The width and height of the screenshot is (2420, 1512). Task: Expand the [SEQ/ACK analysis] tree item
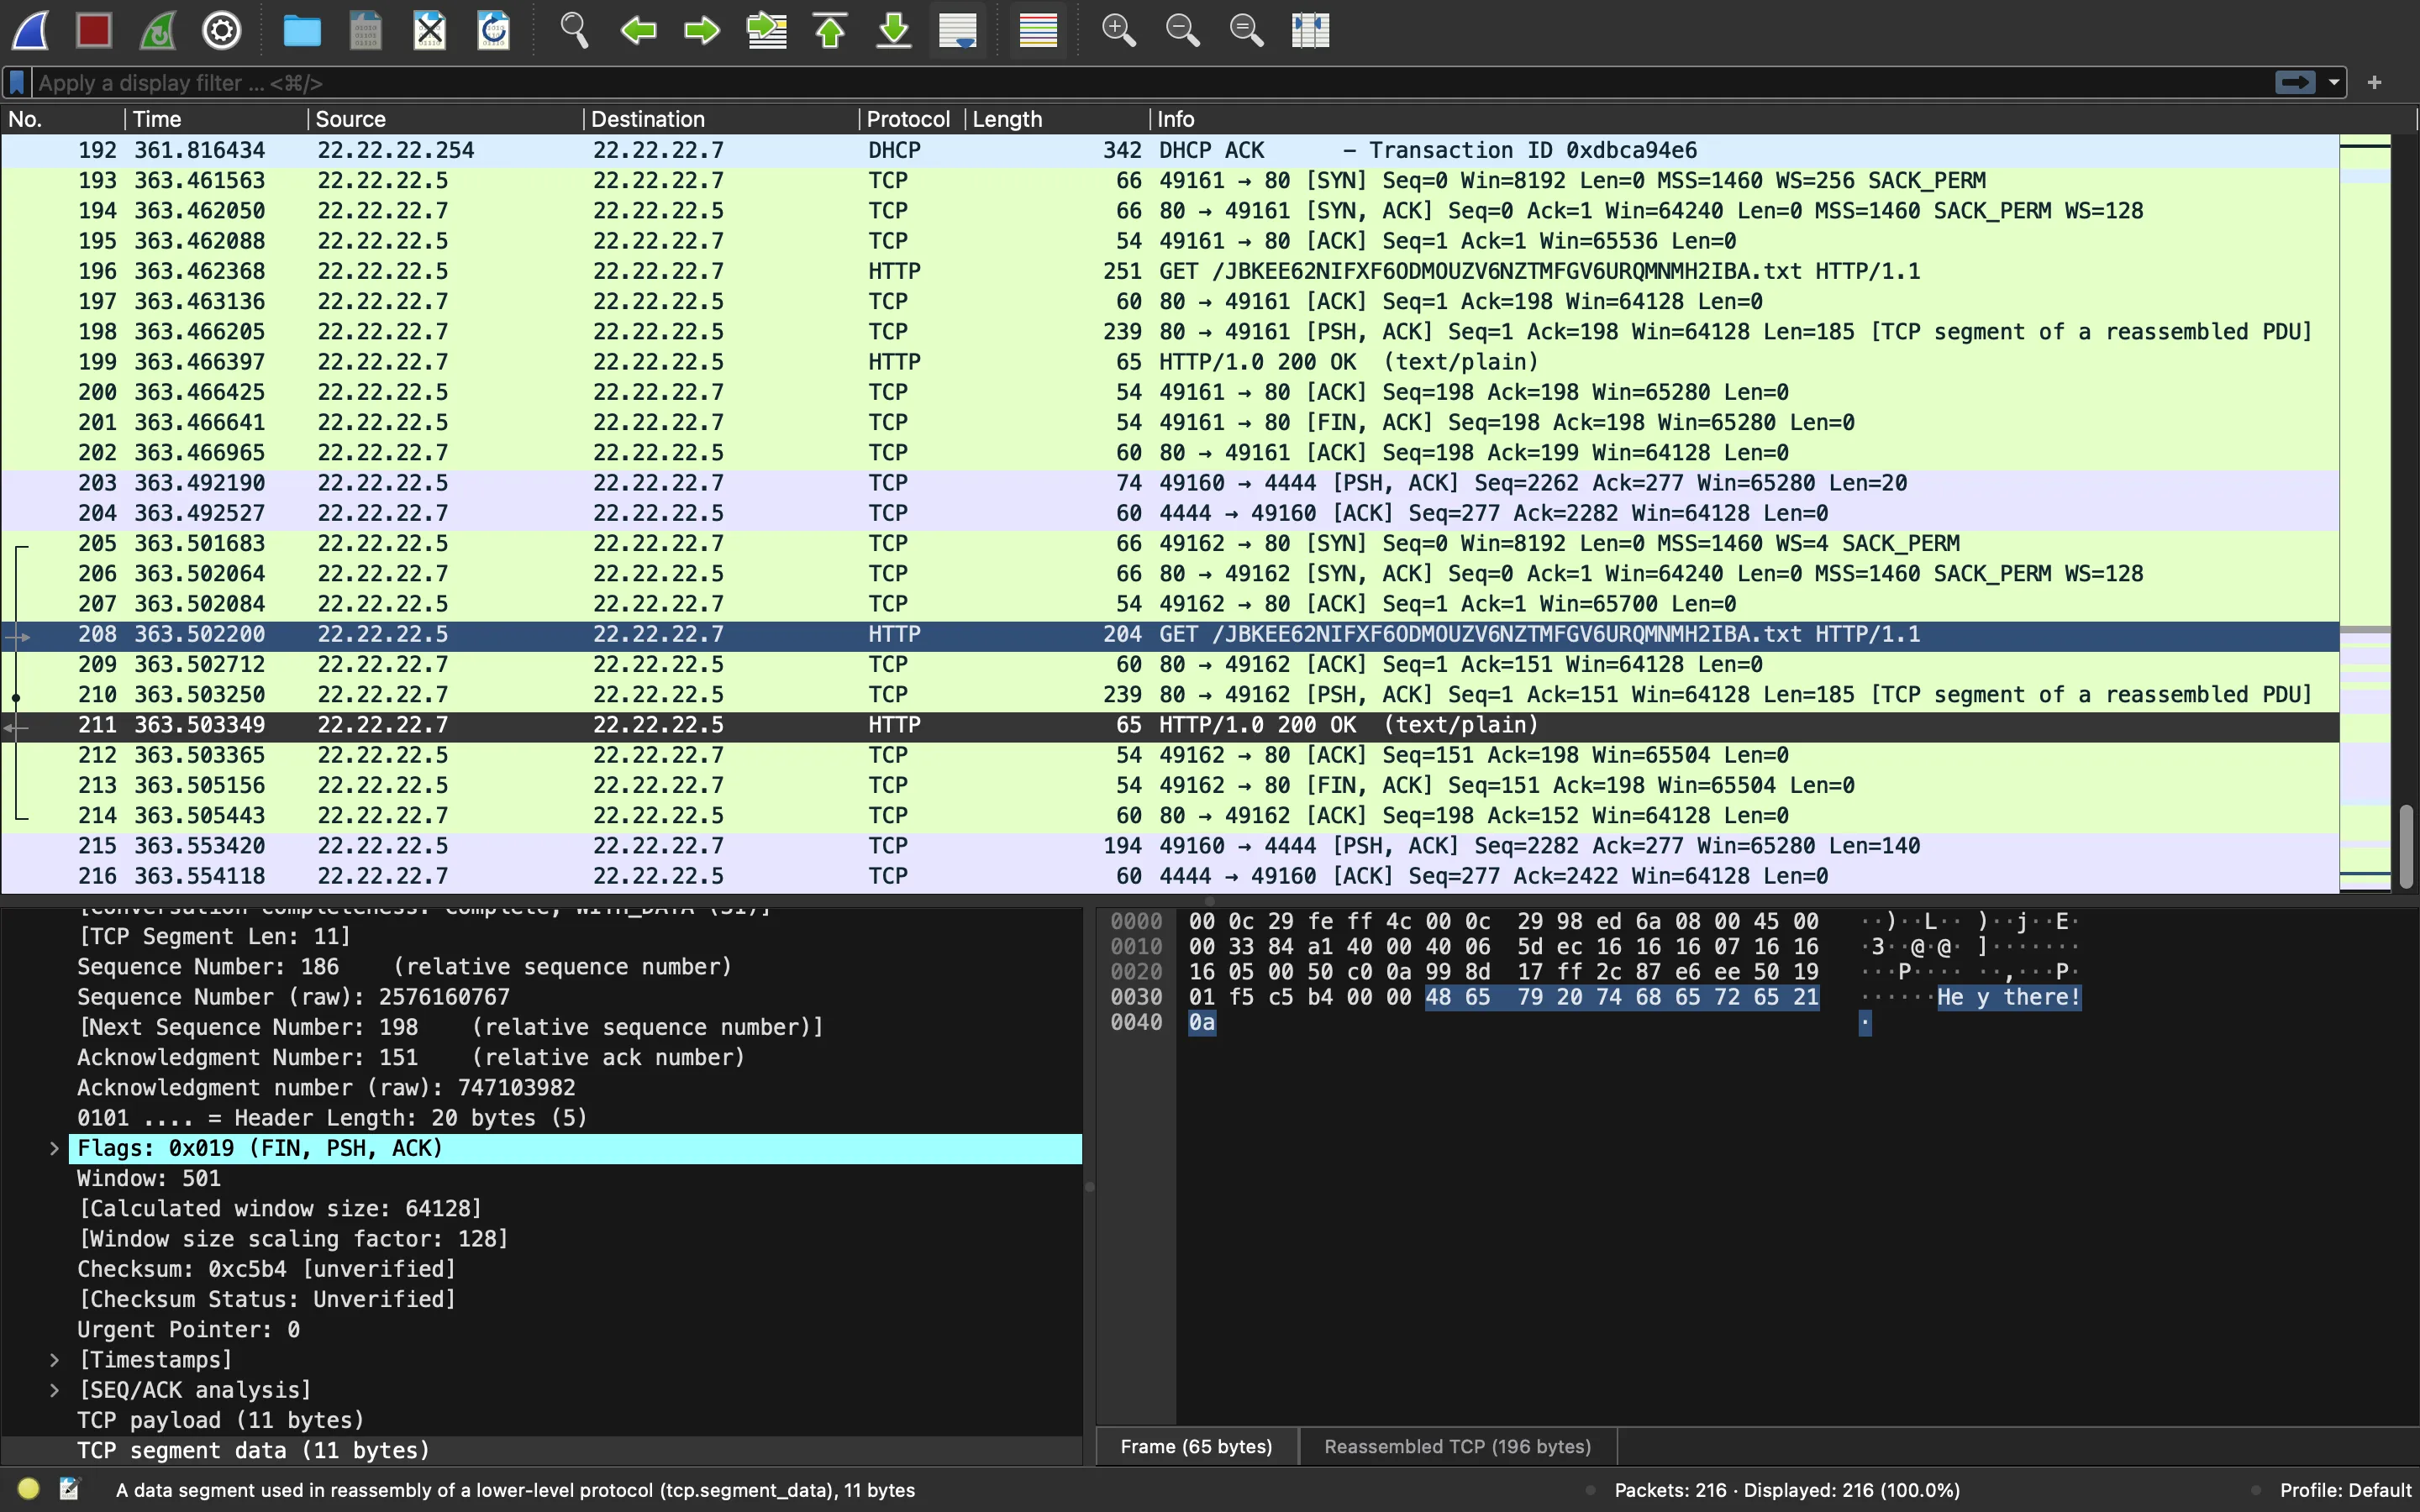point(54,1390)
